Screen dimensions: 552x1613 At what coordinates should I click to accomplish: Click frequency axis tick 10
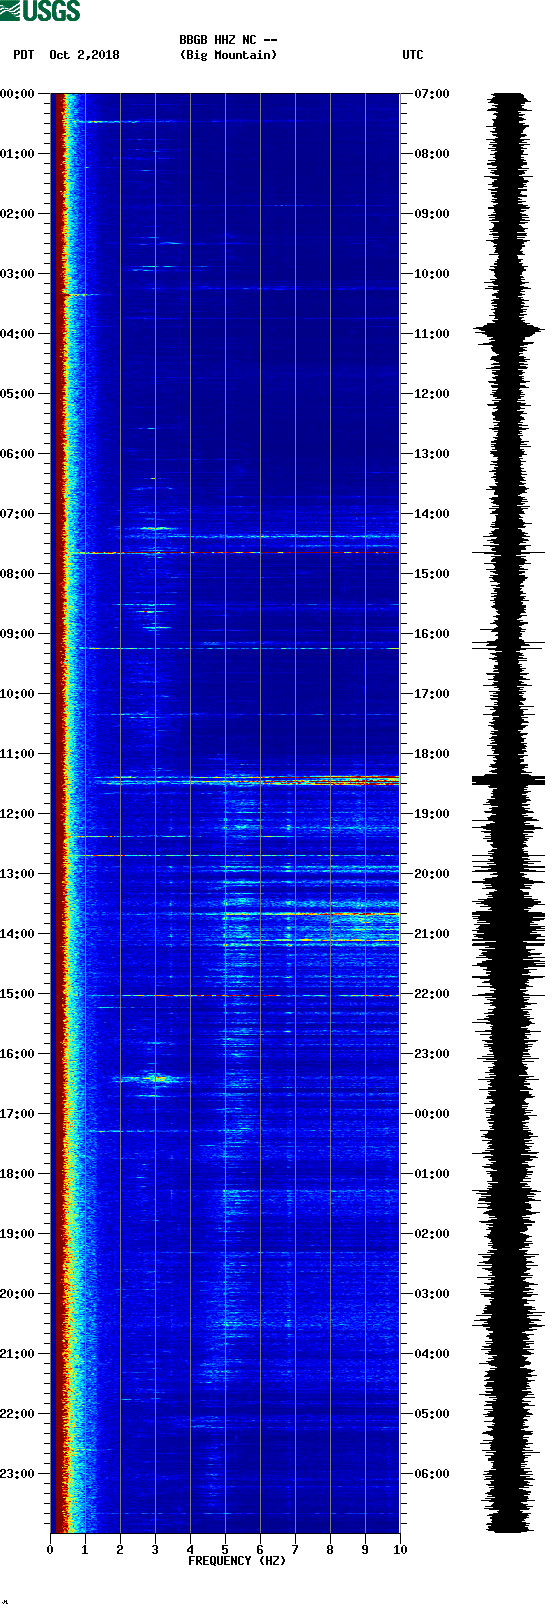pos(400,1550)
